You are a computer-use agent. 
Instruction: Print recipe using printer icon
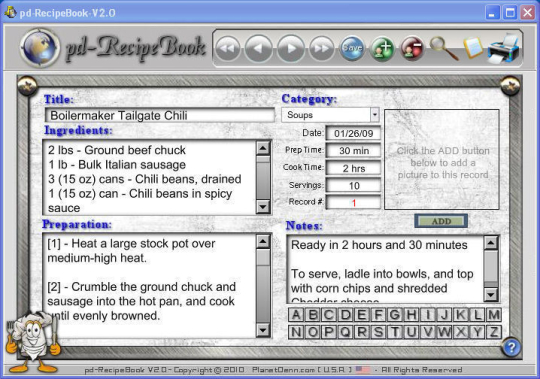(504, 49)
